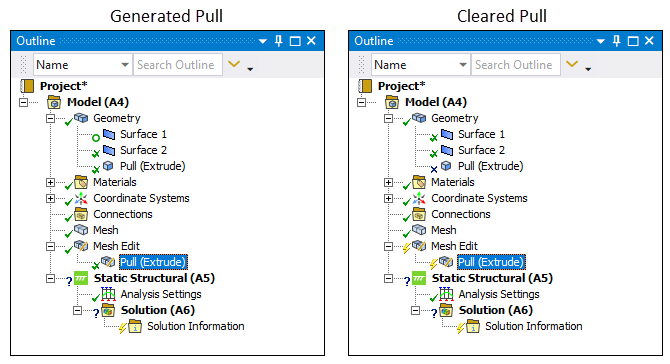Click the Coordinate Systems triad icon in Generated Pull outline
This screenshot has height=364, width=670.
(x=81, y=198)
